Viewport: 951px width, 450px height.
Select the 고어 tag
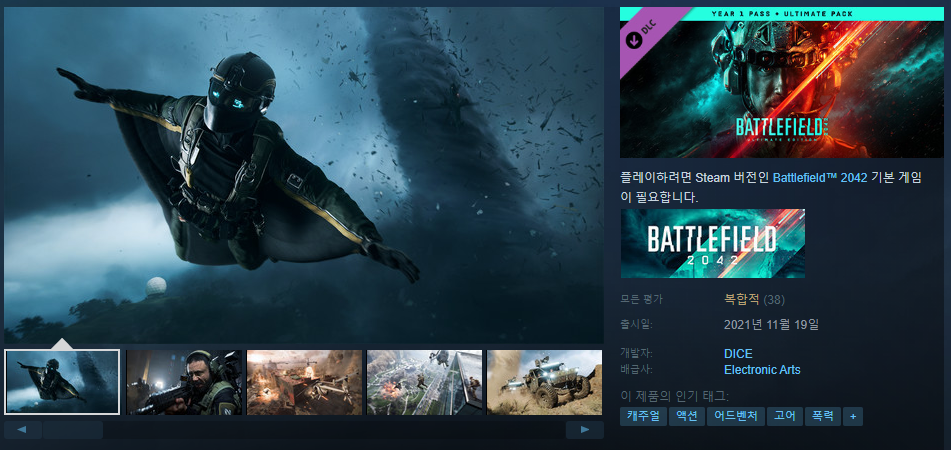pyautogui.click(x=785, y=417)
